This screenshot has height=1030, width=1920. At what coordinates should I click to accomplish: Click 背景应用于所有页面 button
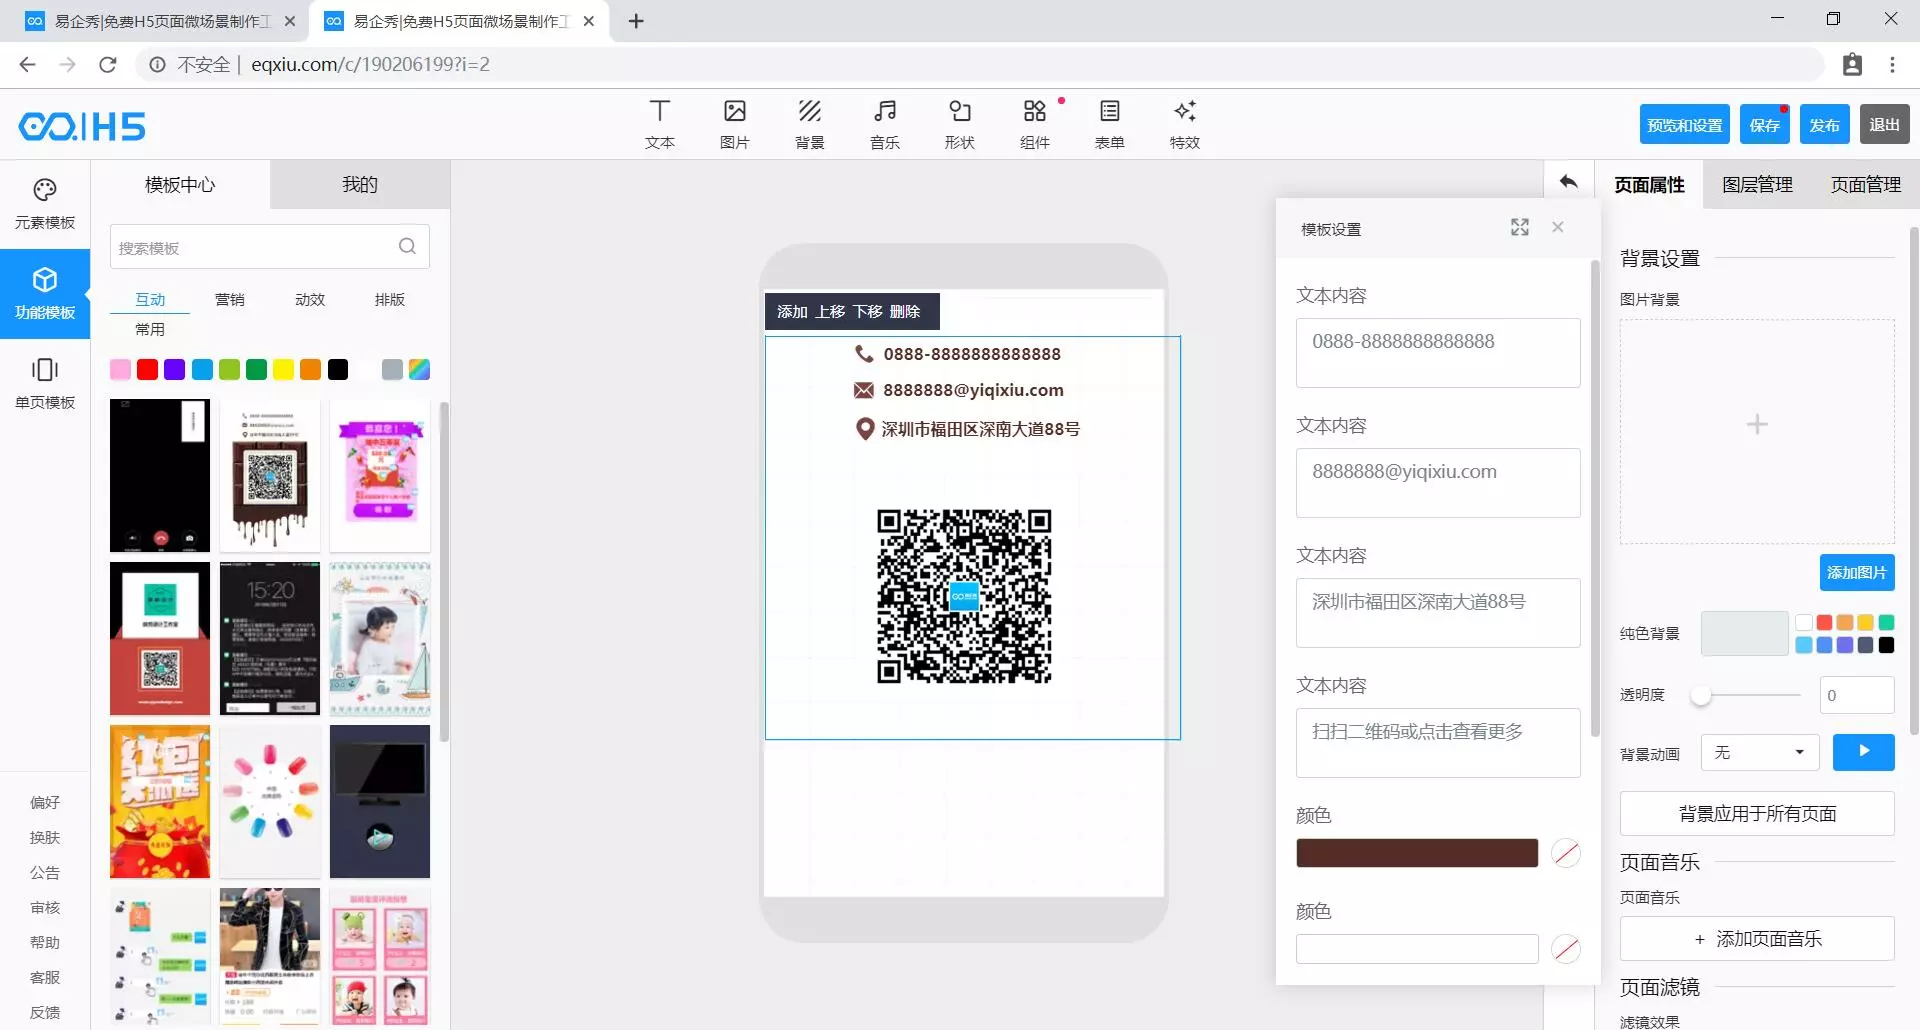click(x=1757, y=814)
